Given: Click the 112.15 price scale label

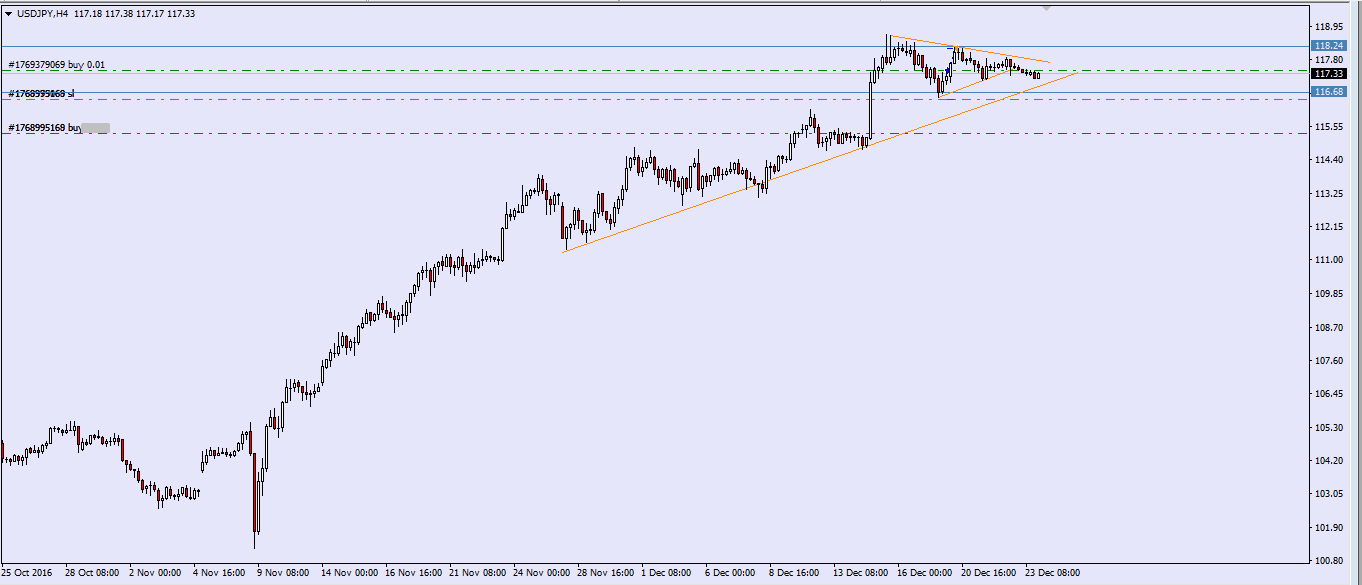Looking at the screenshot, I should coord(1329,227).
